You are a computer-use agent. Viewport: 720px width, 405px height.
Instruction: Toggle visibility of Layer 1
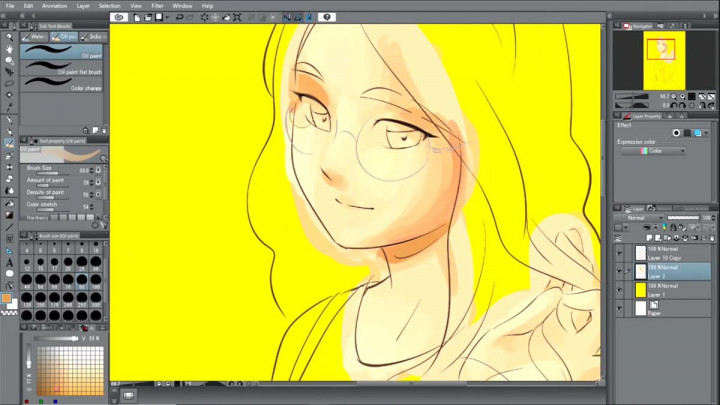(618, 291)
